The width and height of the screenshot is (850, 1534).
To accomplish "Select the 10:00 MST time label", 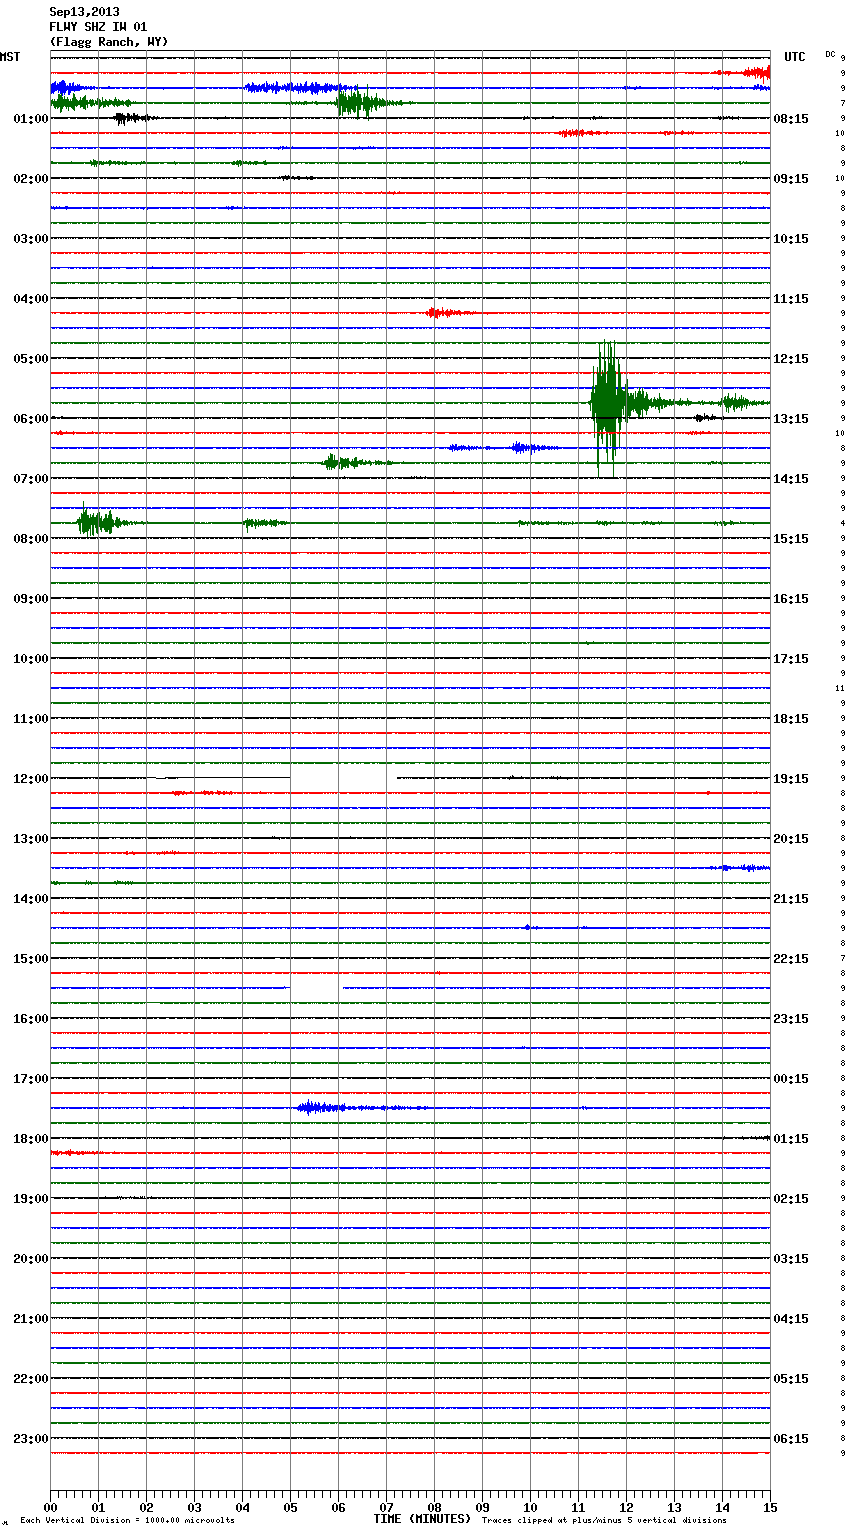I will click(x=31, y=659).
